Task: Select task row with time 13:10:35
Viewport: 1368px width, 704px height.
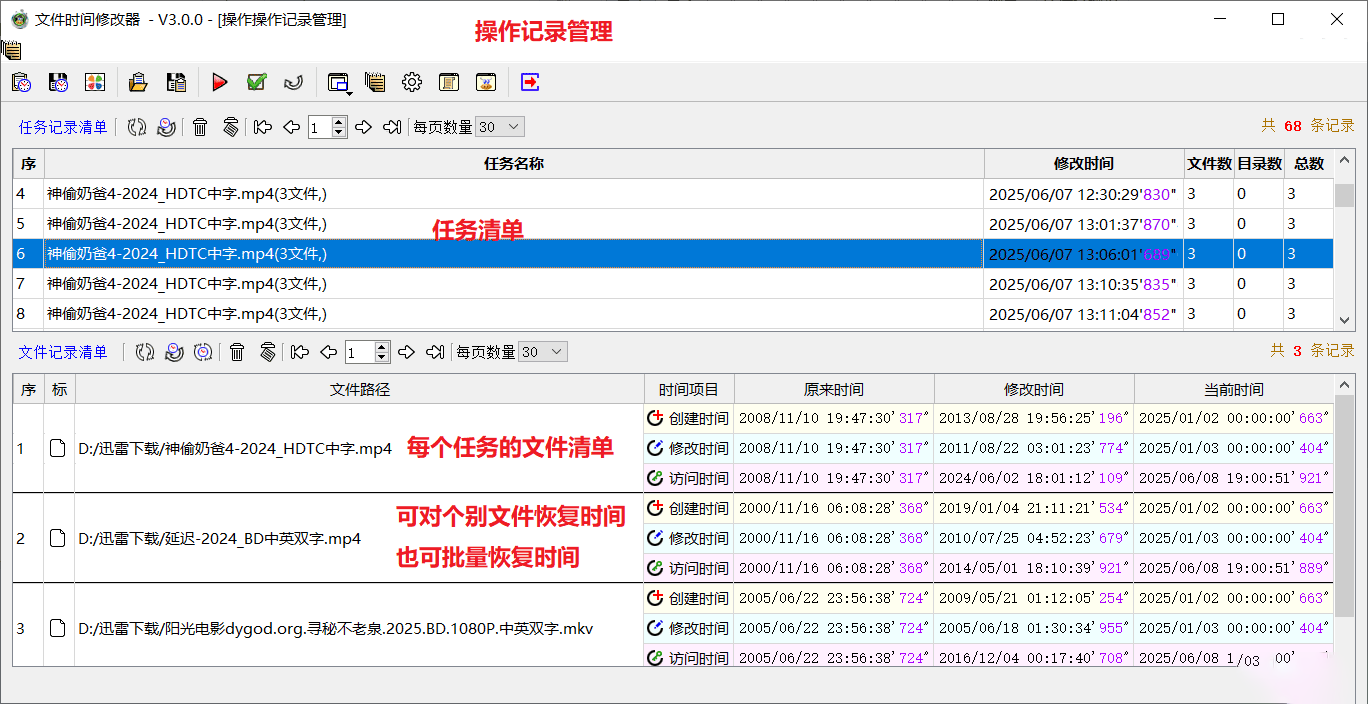Action: (673, 284)
